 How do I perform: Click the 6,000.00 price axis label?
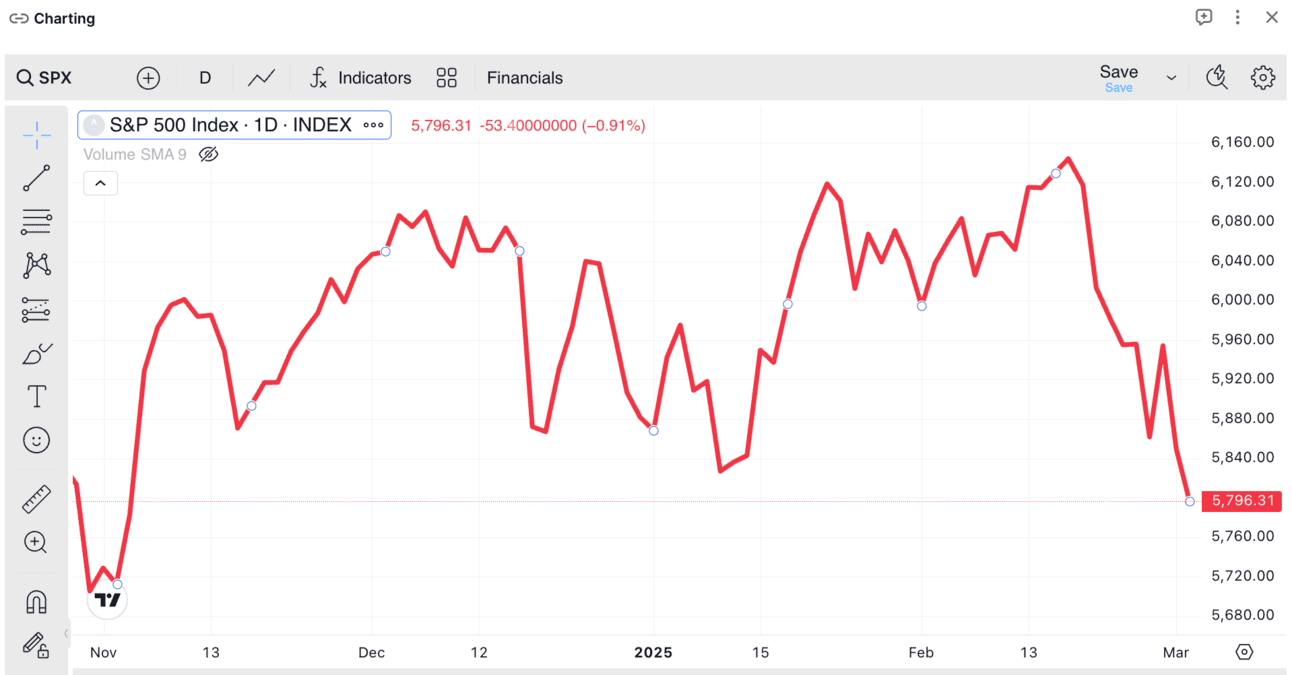point(1242,300)
